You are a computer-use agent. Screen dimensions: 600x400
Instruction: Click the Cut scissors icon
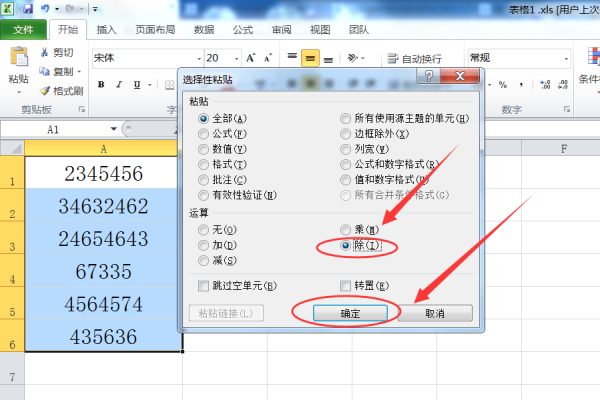click(x=44, y=52)
